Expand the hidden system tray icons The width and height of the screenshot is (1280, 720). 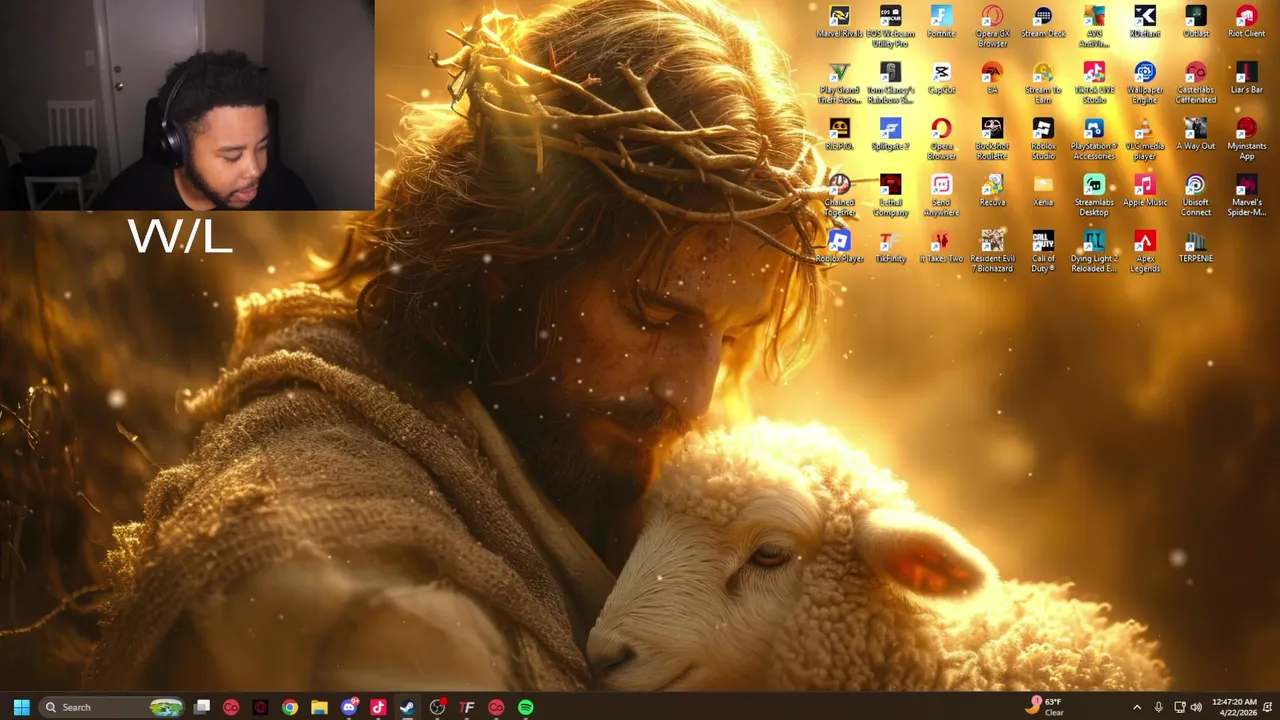click(x=1137, y=707)
